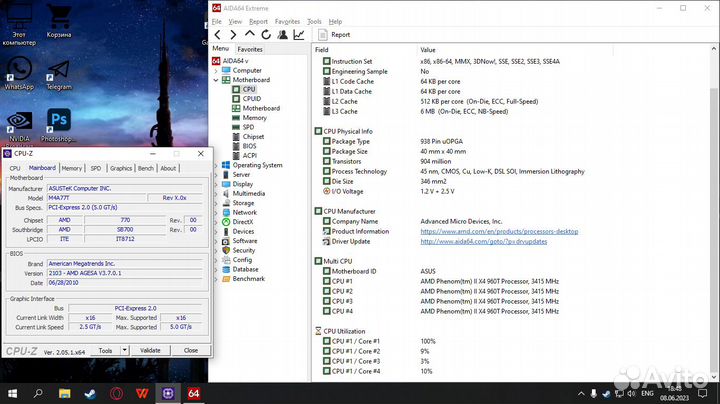Viewport: 720px width, 404px height.
Task: Expand the Multimedia tree node
Action: pos(216,194)
